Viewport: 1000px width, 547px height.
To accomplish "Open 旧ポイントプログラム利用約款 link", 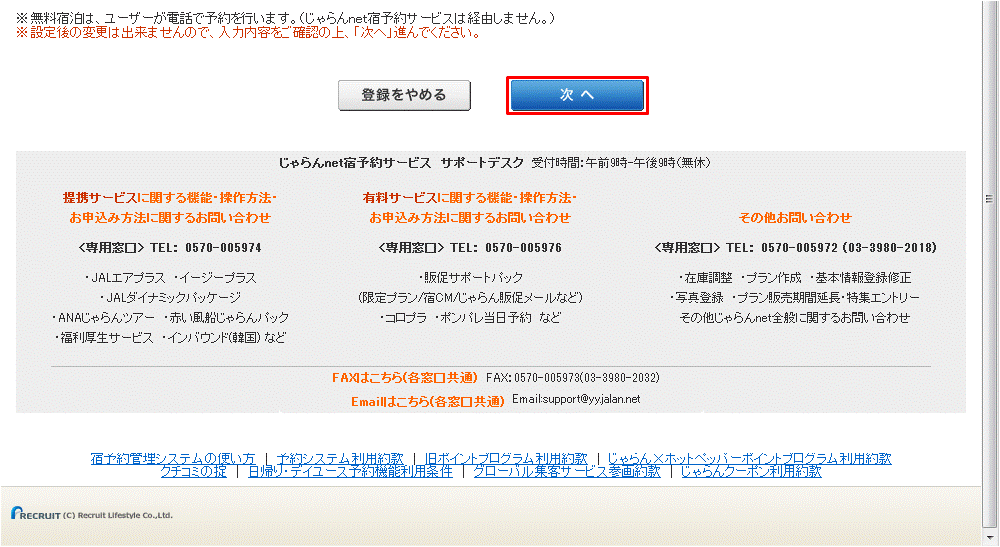I will pos(506,458).
